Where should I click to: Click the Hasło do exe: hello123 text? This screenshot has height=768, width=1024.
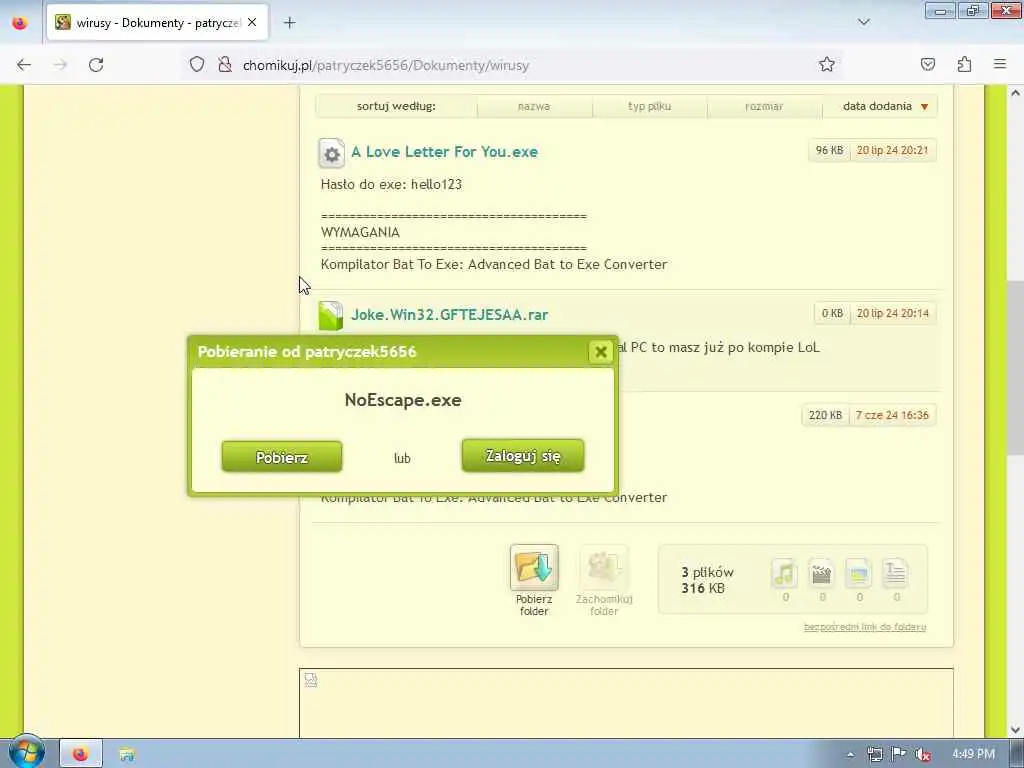click(x=391, y=184)
